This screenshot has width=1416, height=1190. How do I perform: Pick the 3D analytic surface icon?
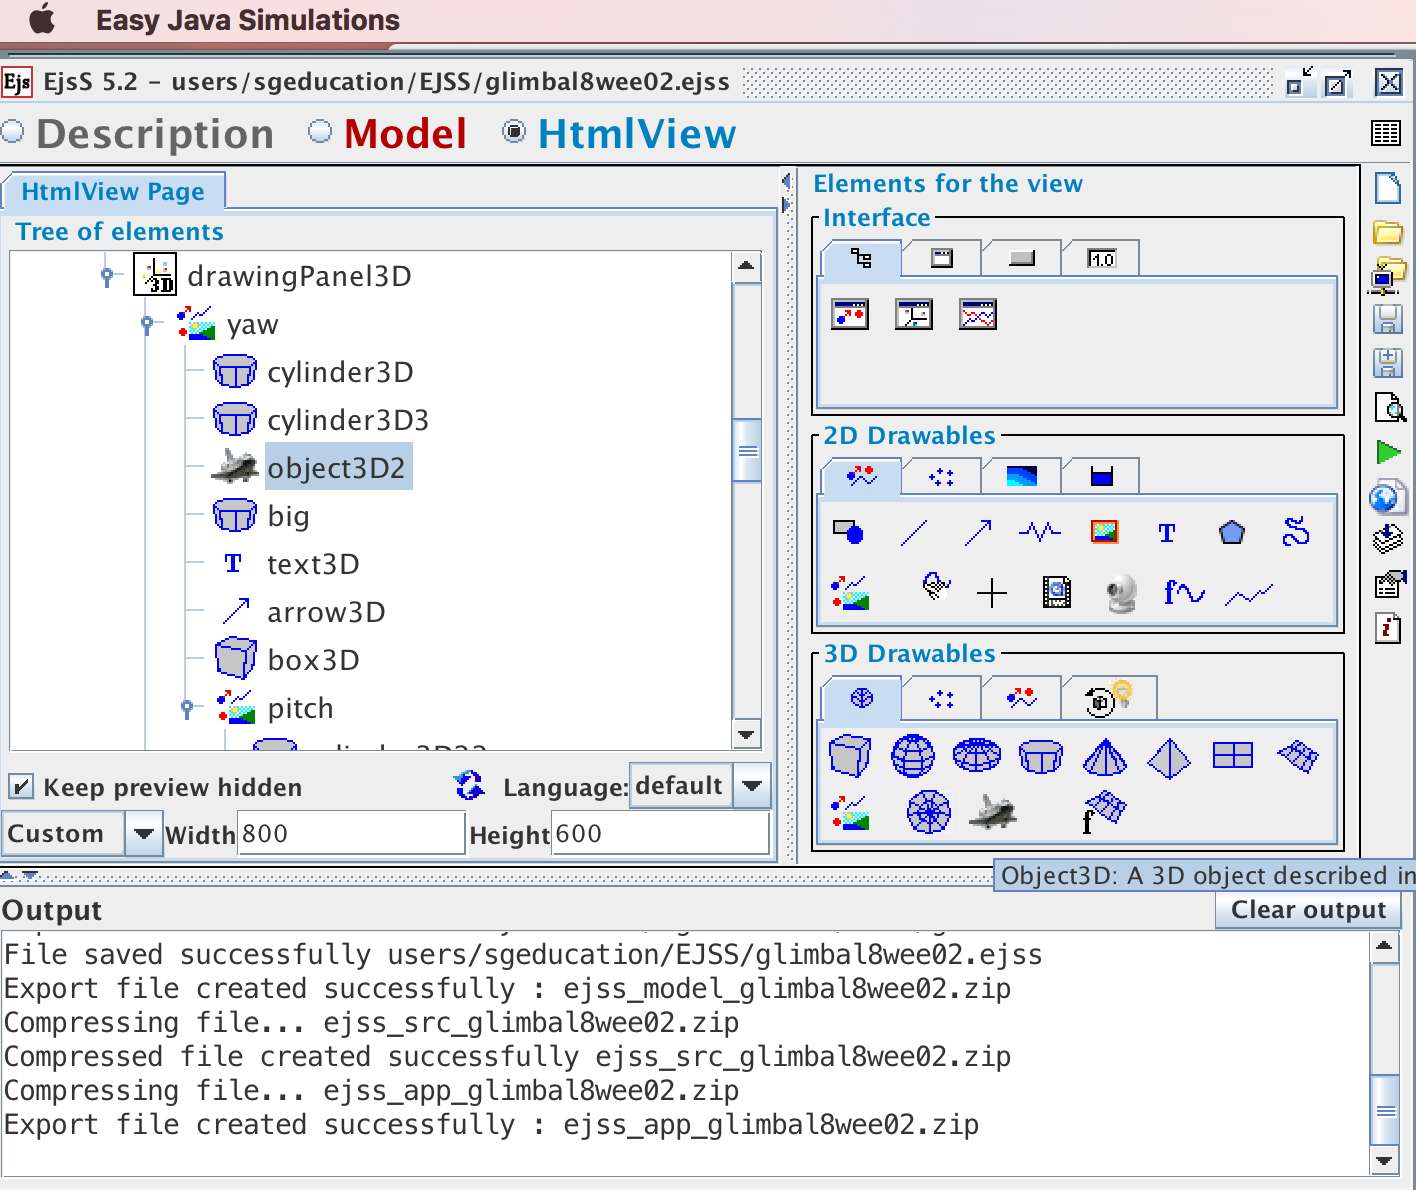(1103, 812)
